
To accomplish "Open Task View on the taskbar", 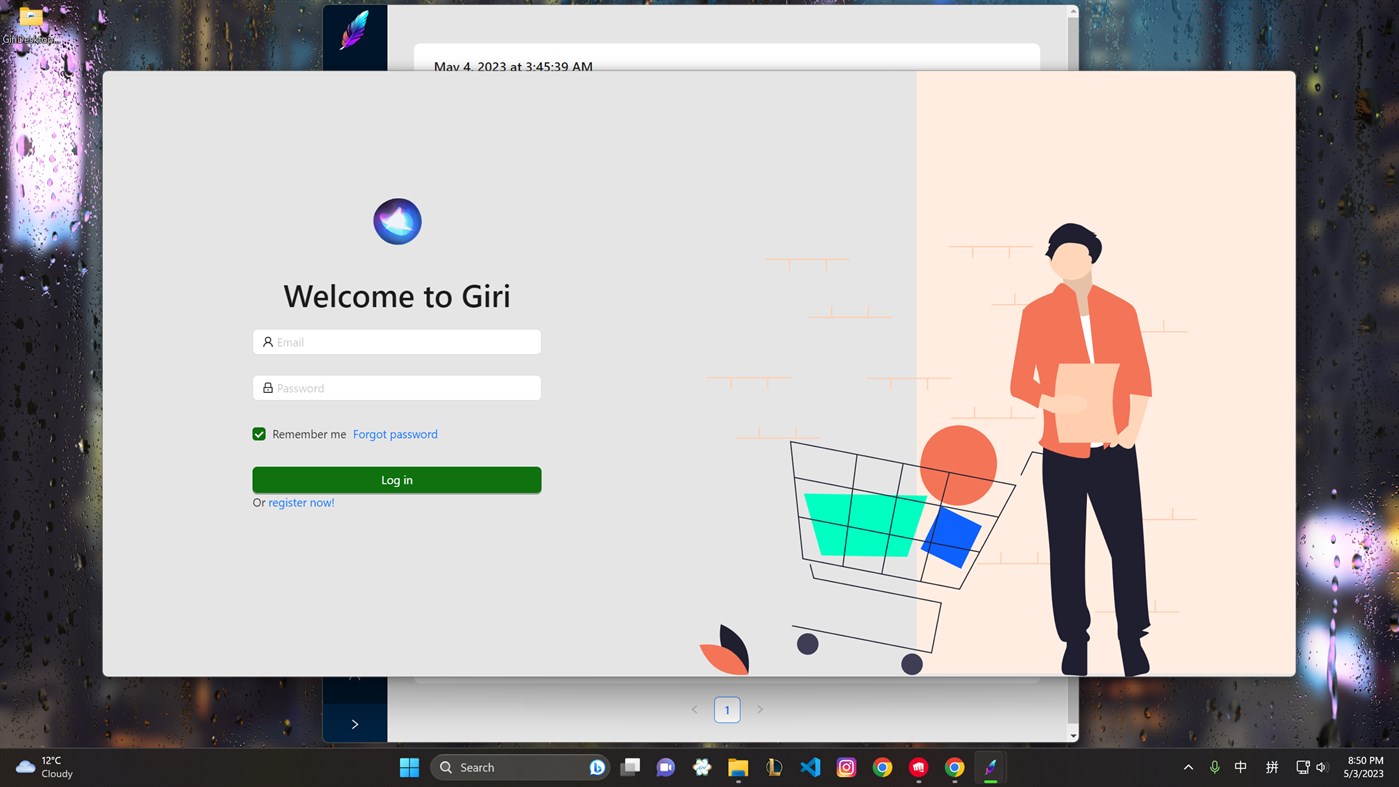I will point(630,767).
